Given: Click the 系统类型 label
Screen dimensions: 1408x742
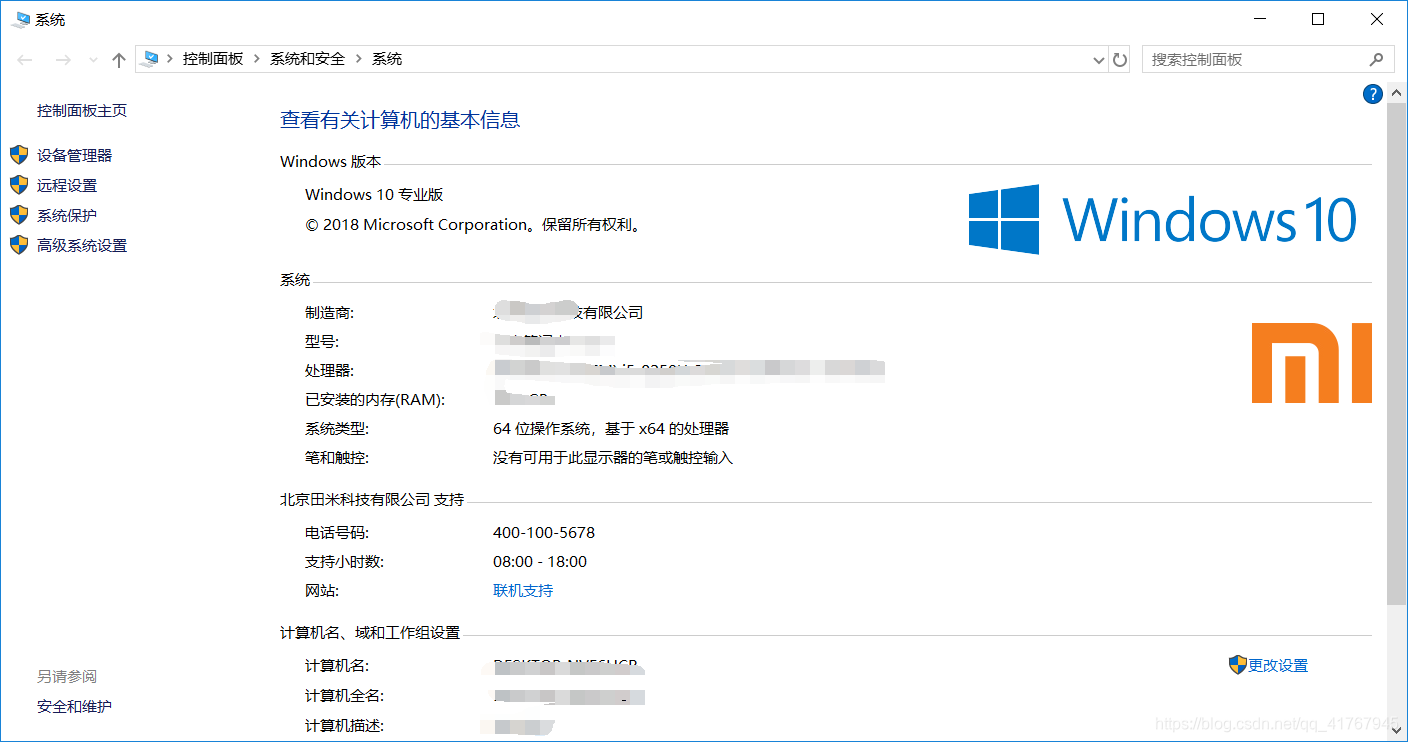Looking at the screenshot, I should (337, 429).
